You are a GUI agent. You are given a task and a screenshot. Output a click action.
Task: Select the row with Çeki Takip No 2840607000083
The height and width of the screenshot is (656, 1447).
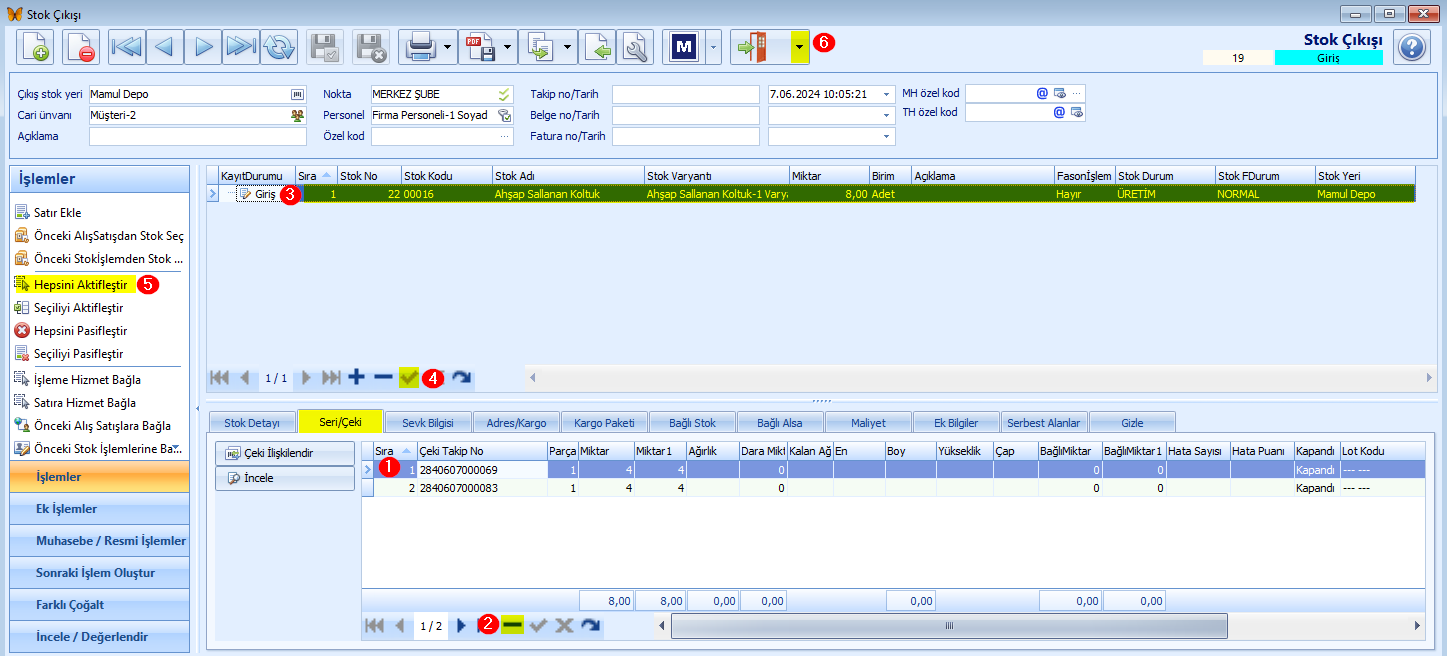892,488
